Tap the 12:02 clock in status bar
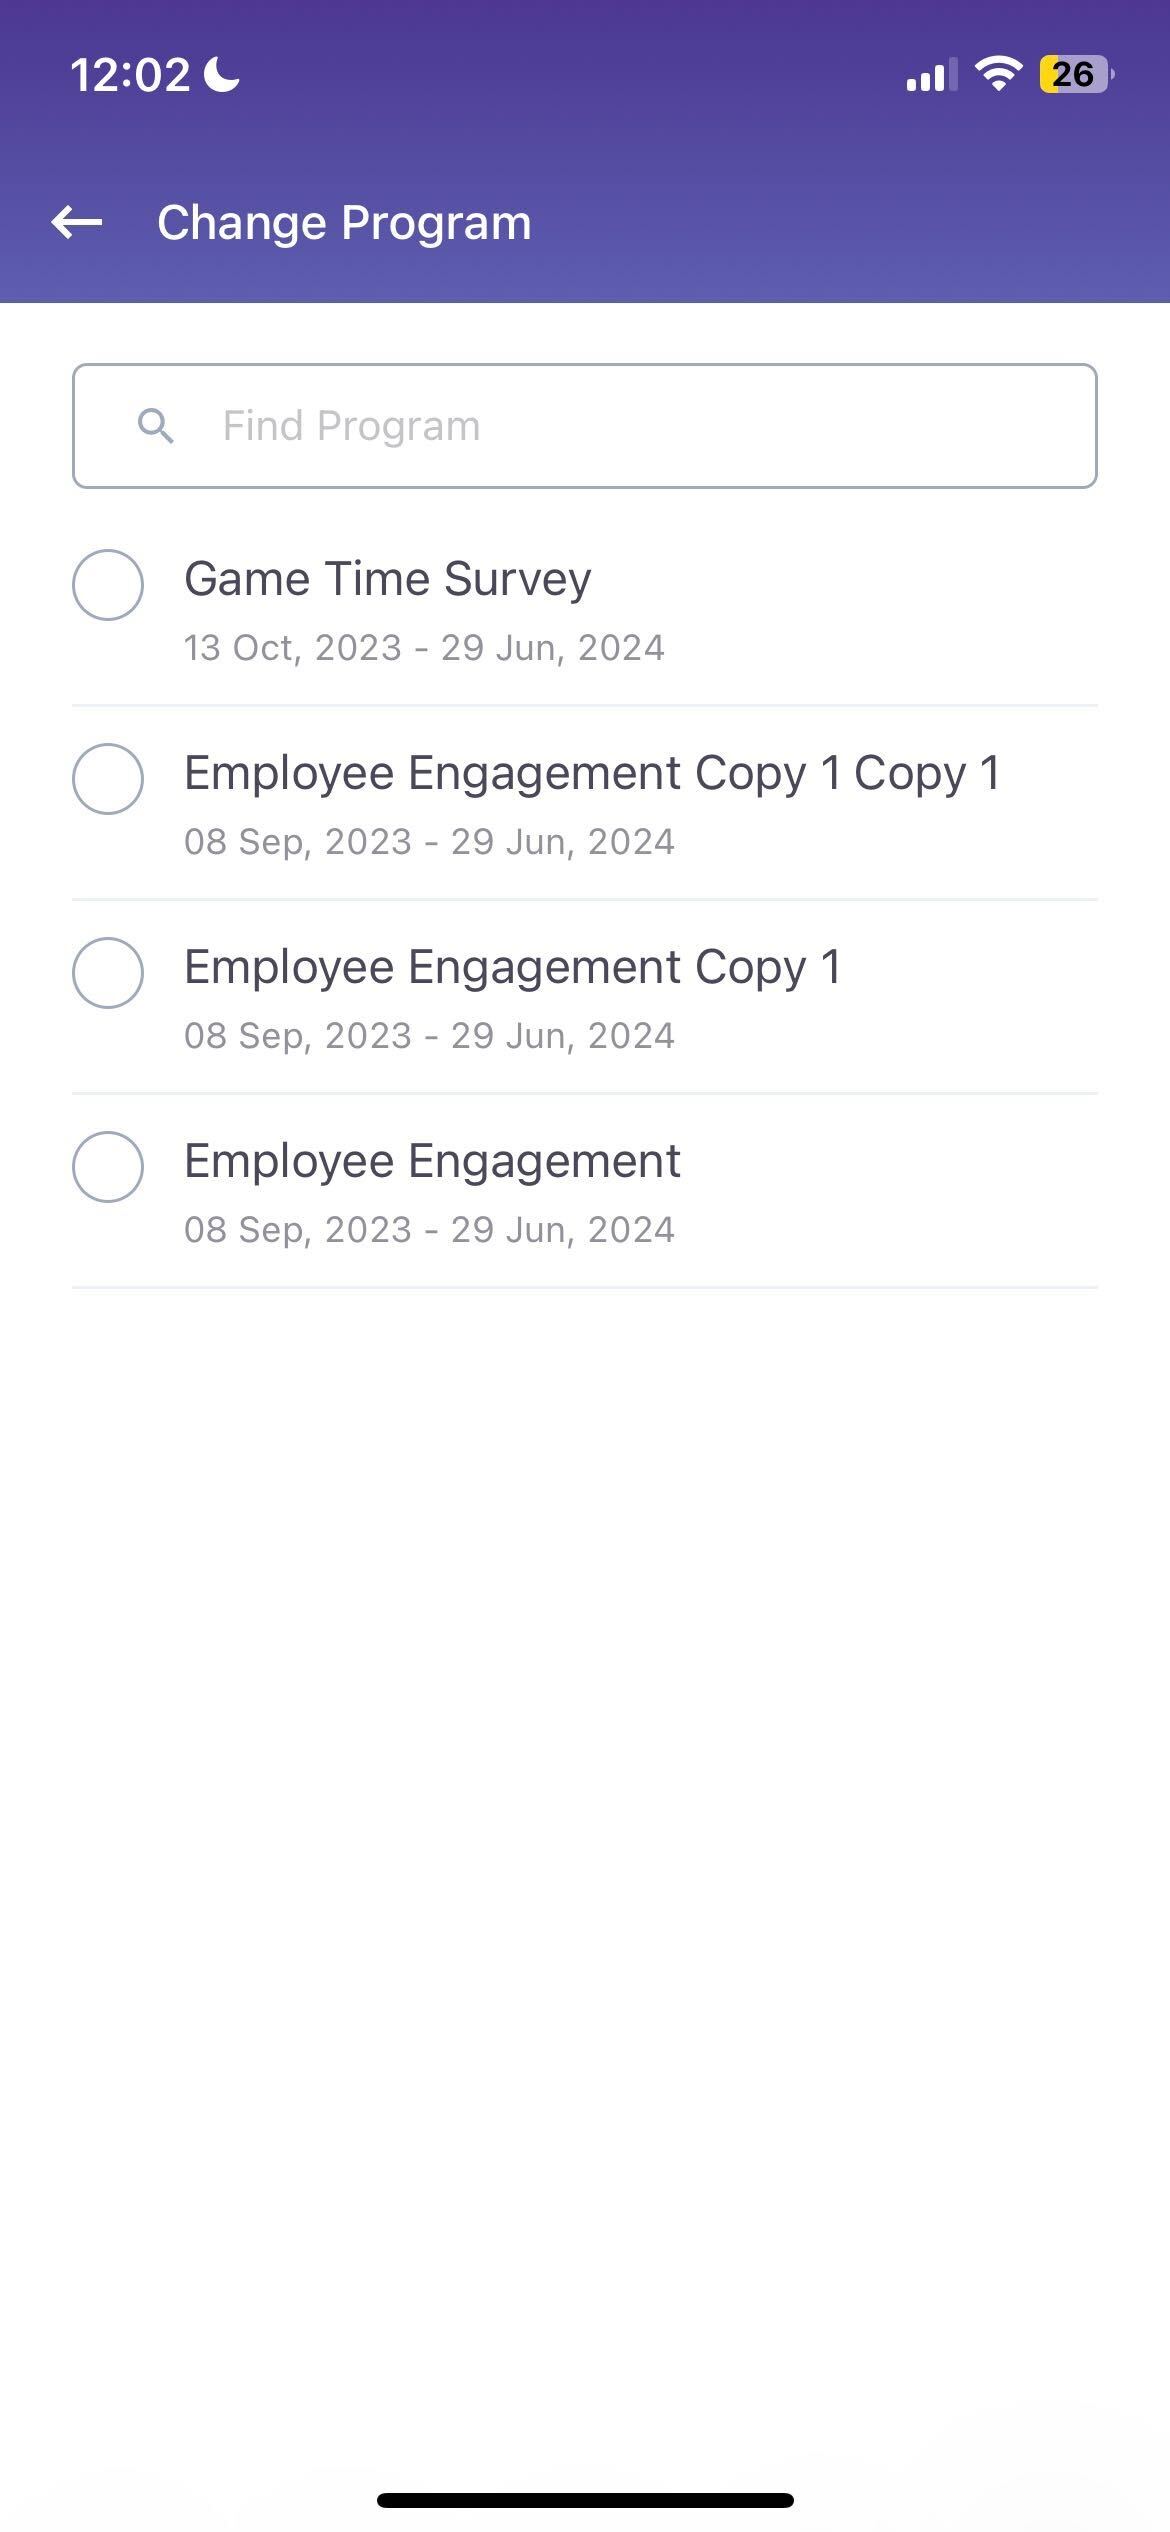The height and width of the screenshot is (2532, 1170). coord(130,75)
